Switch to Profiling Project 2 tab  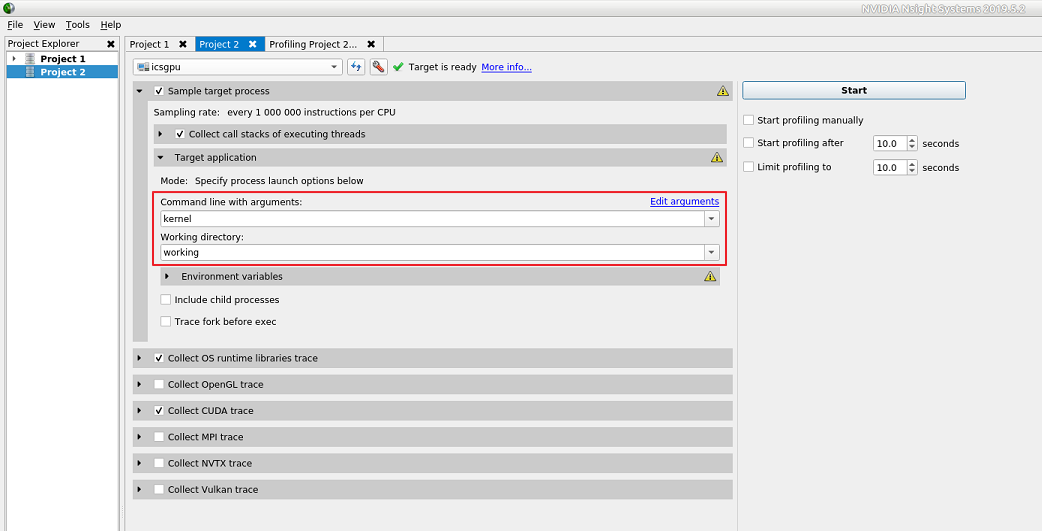[x=313, y=45]
